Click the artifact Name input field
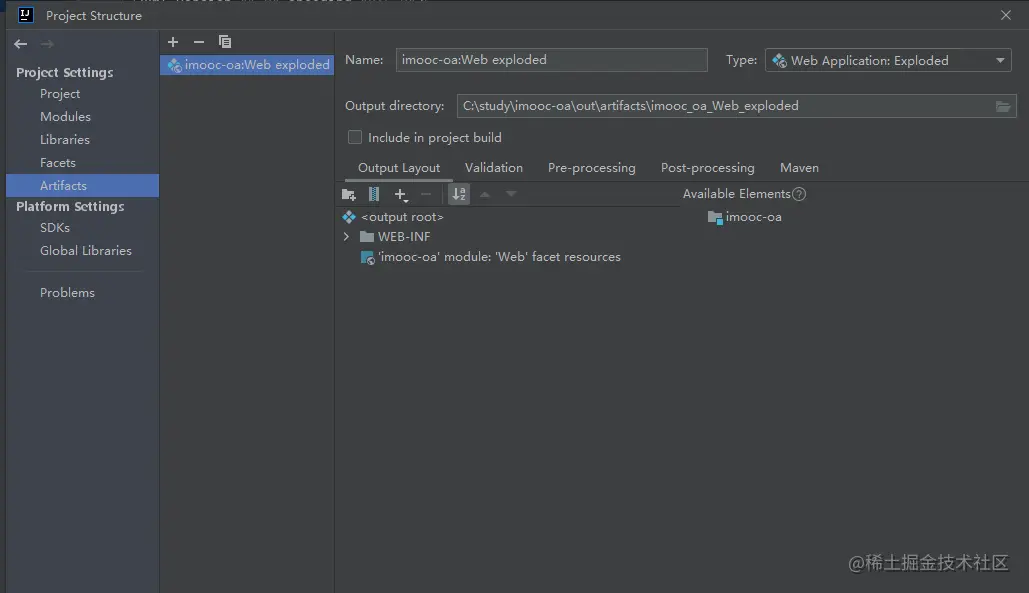 point(551,60)
